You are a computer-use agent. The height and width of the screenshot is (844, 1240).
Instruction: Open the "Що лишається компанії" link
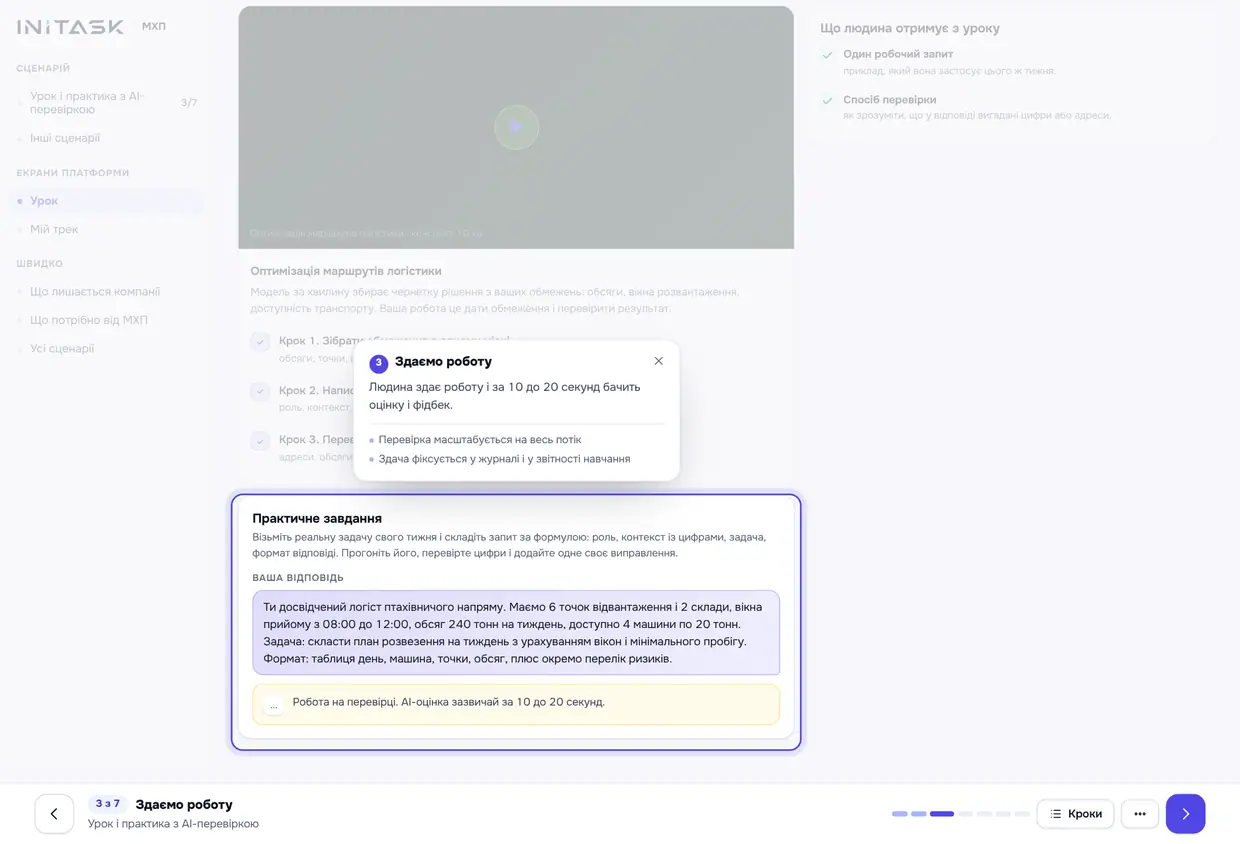(107, 292)
